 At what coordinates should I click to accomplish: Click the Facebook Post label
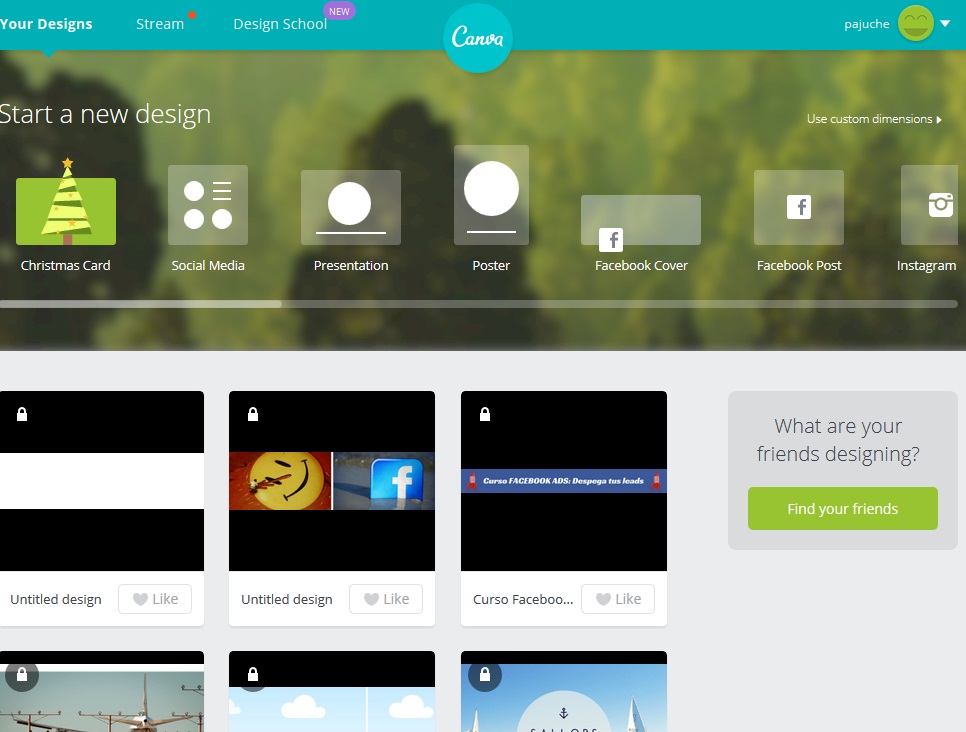[x=799, y=266]
